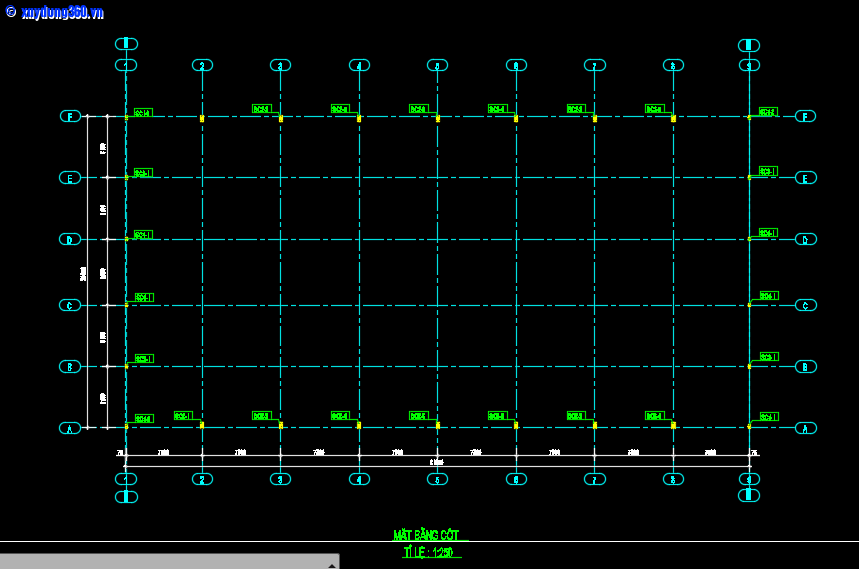Click the horizontal scrollbar at bottom left

(160, 561)
